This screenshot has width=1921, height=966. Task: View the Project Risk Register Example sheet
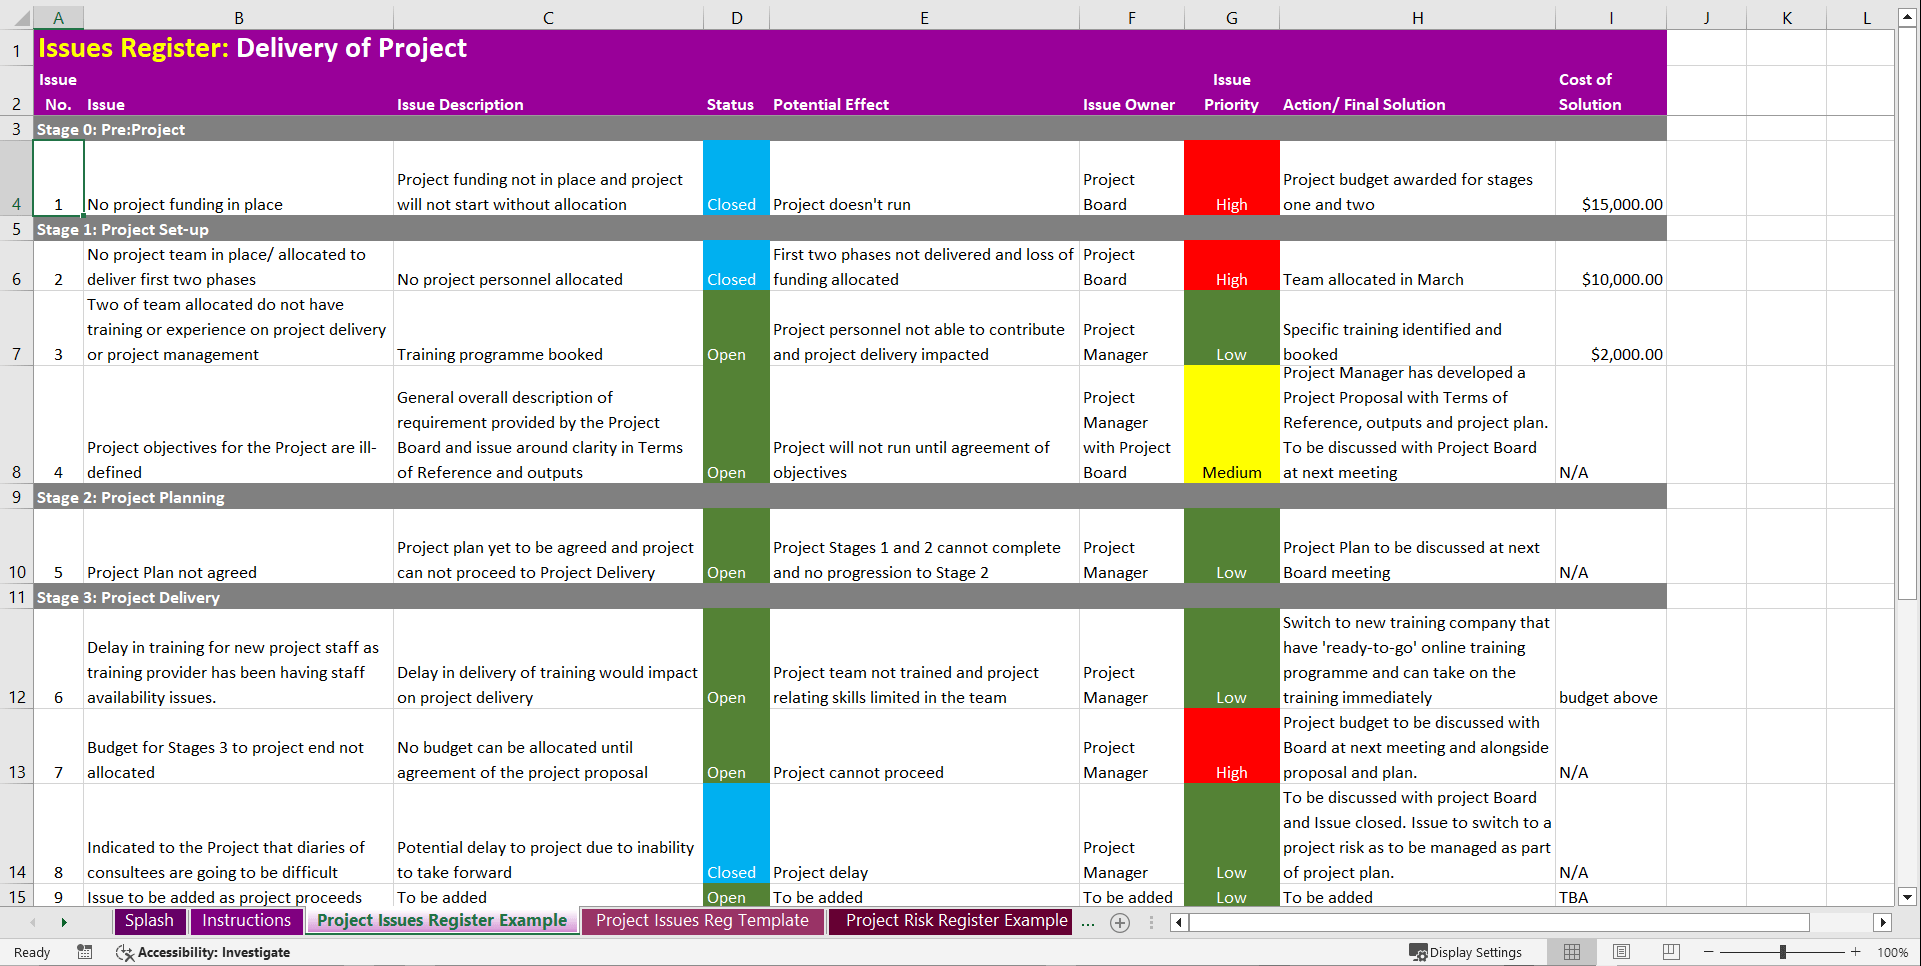(949, 921)
